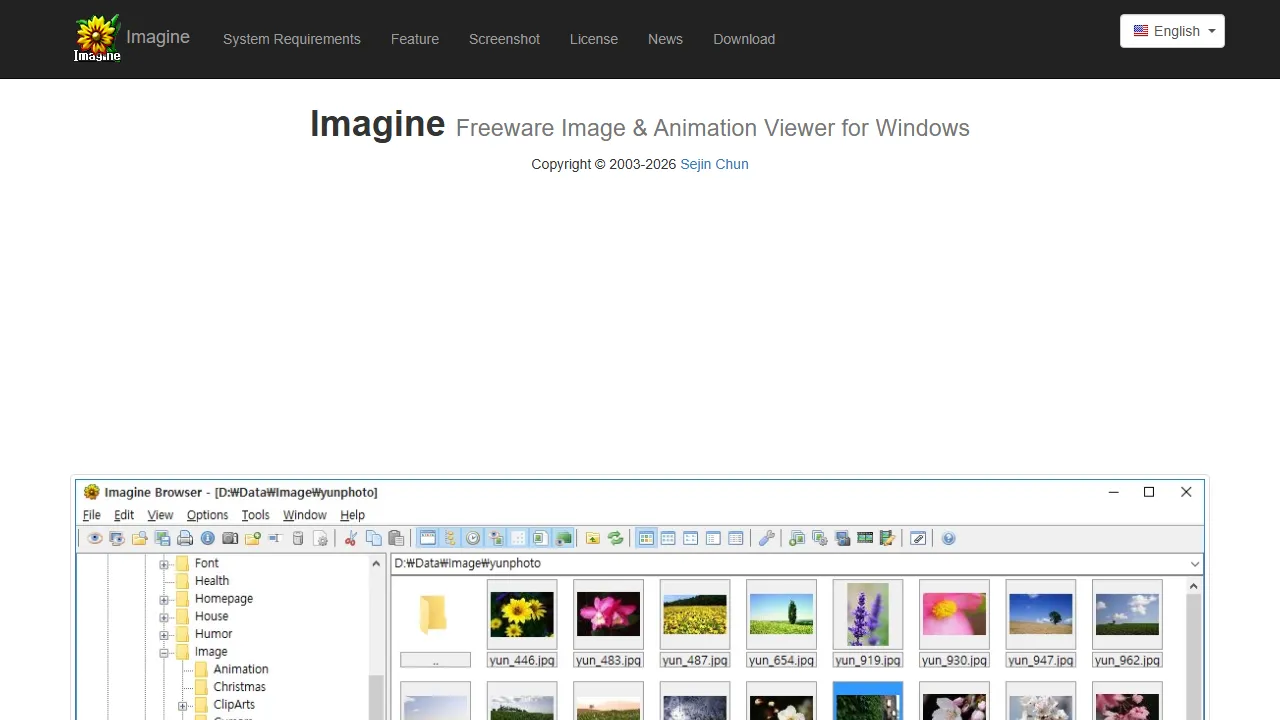Expand the ClipArts folder node

183,704
